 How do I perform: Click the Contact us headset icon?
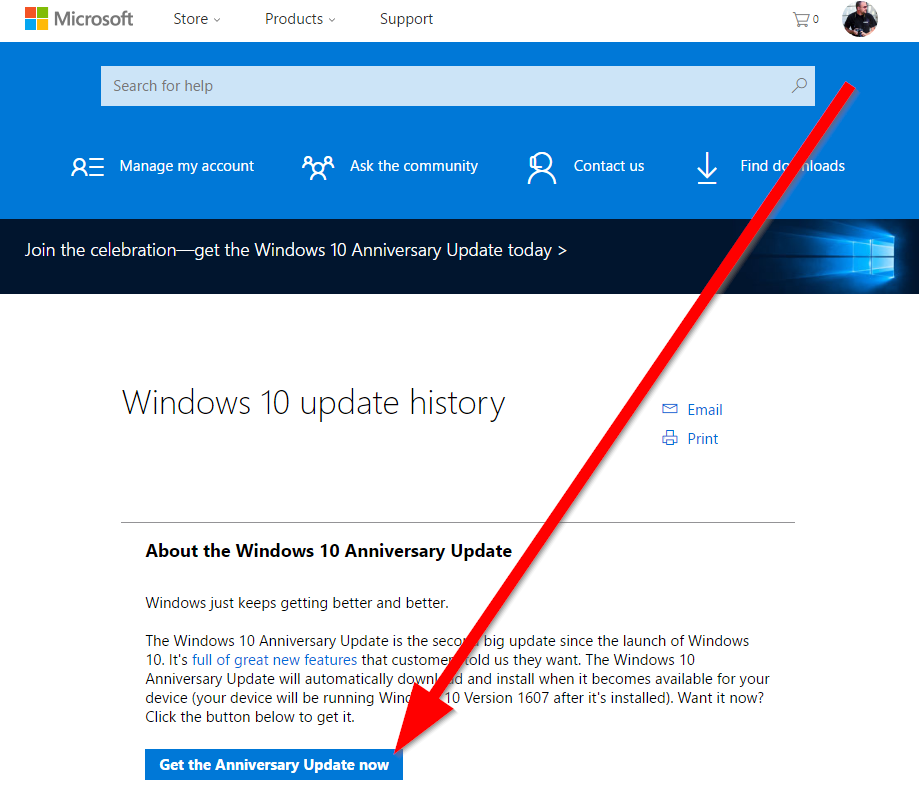pyautogui.click(x=542, y=168)
